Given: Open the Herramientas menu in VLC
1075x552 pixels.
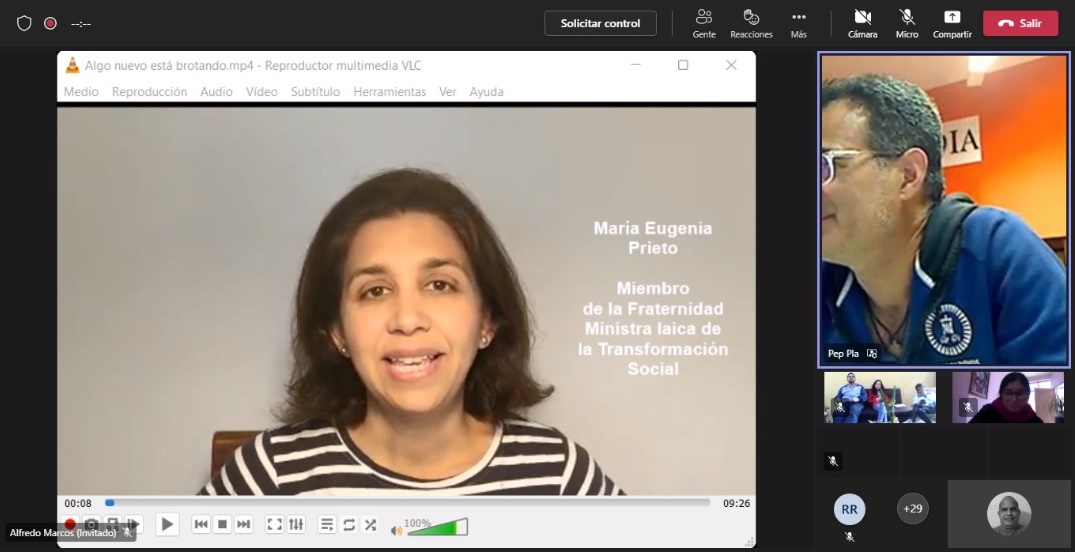Looking at the screenshot, I should 389,92.
